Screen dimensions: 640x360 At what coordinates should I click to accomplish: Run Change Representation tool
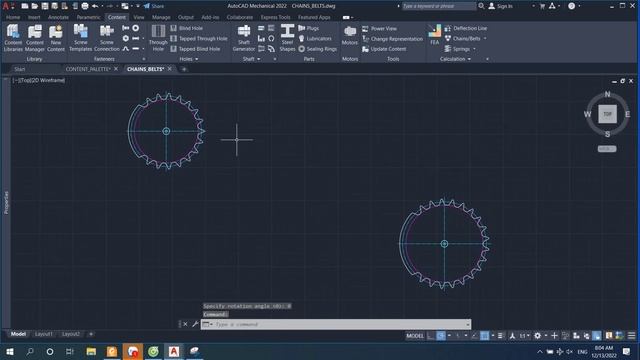(393, 39)
